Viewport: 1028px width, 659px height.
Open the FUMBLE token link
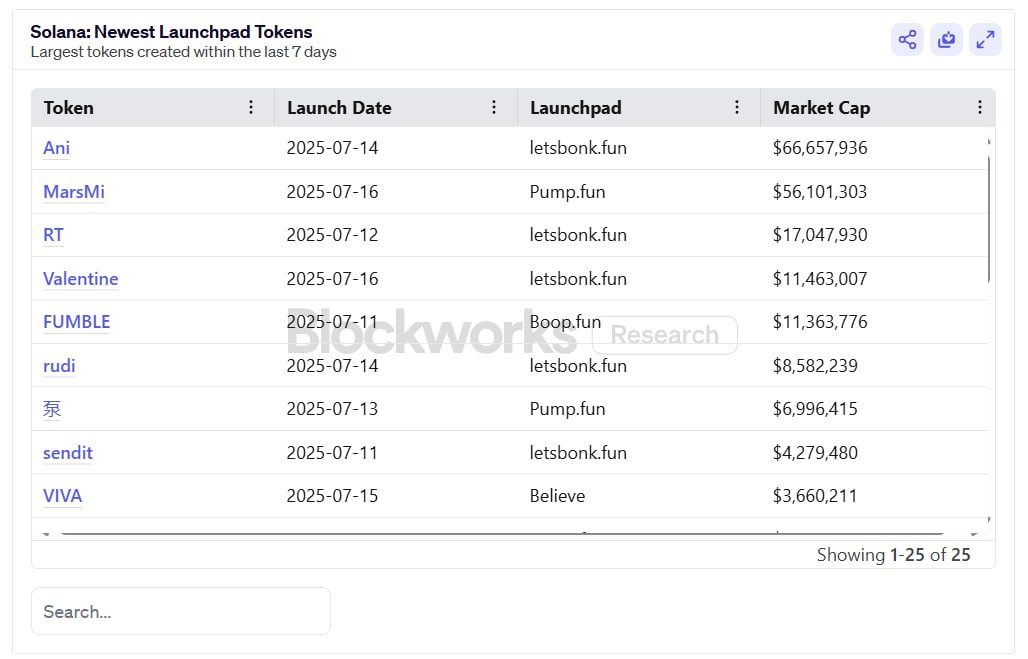click(77, 322)
